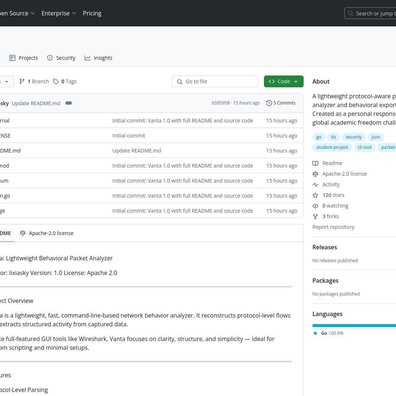
Task: Open Apache-2.0 license link in About sidebar
Action: click(x=344, y=174)
